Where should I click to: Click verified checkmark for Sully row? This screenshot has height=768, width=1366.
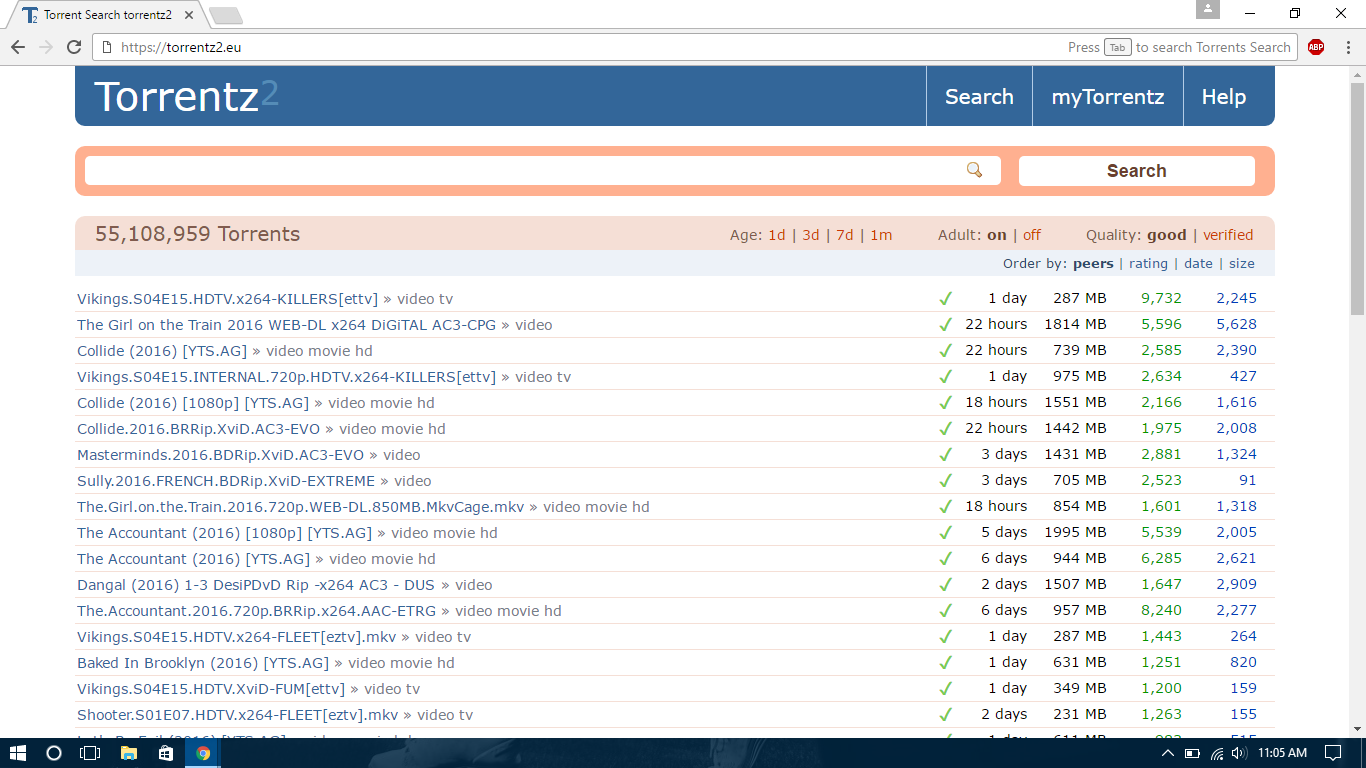(x=945, y=481)
